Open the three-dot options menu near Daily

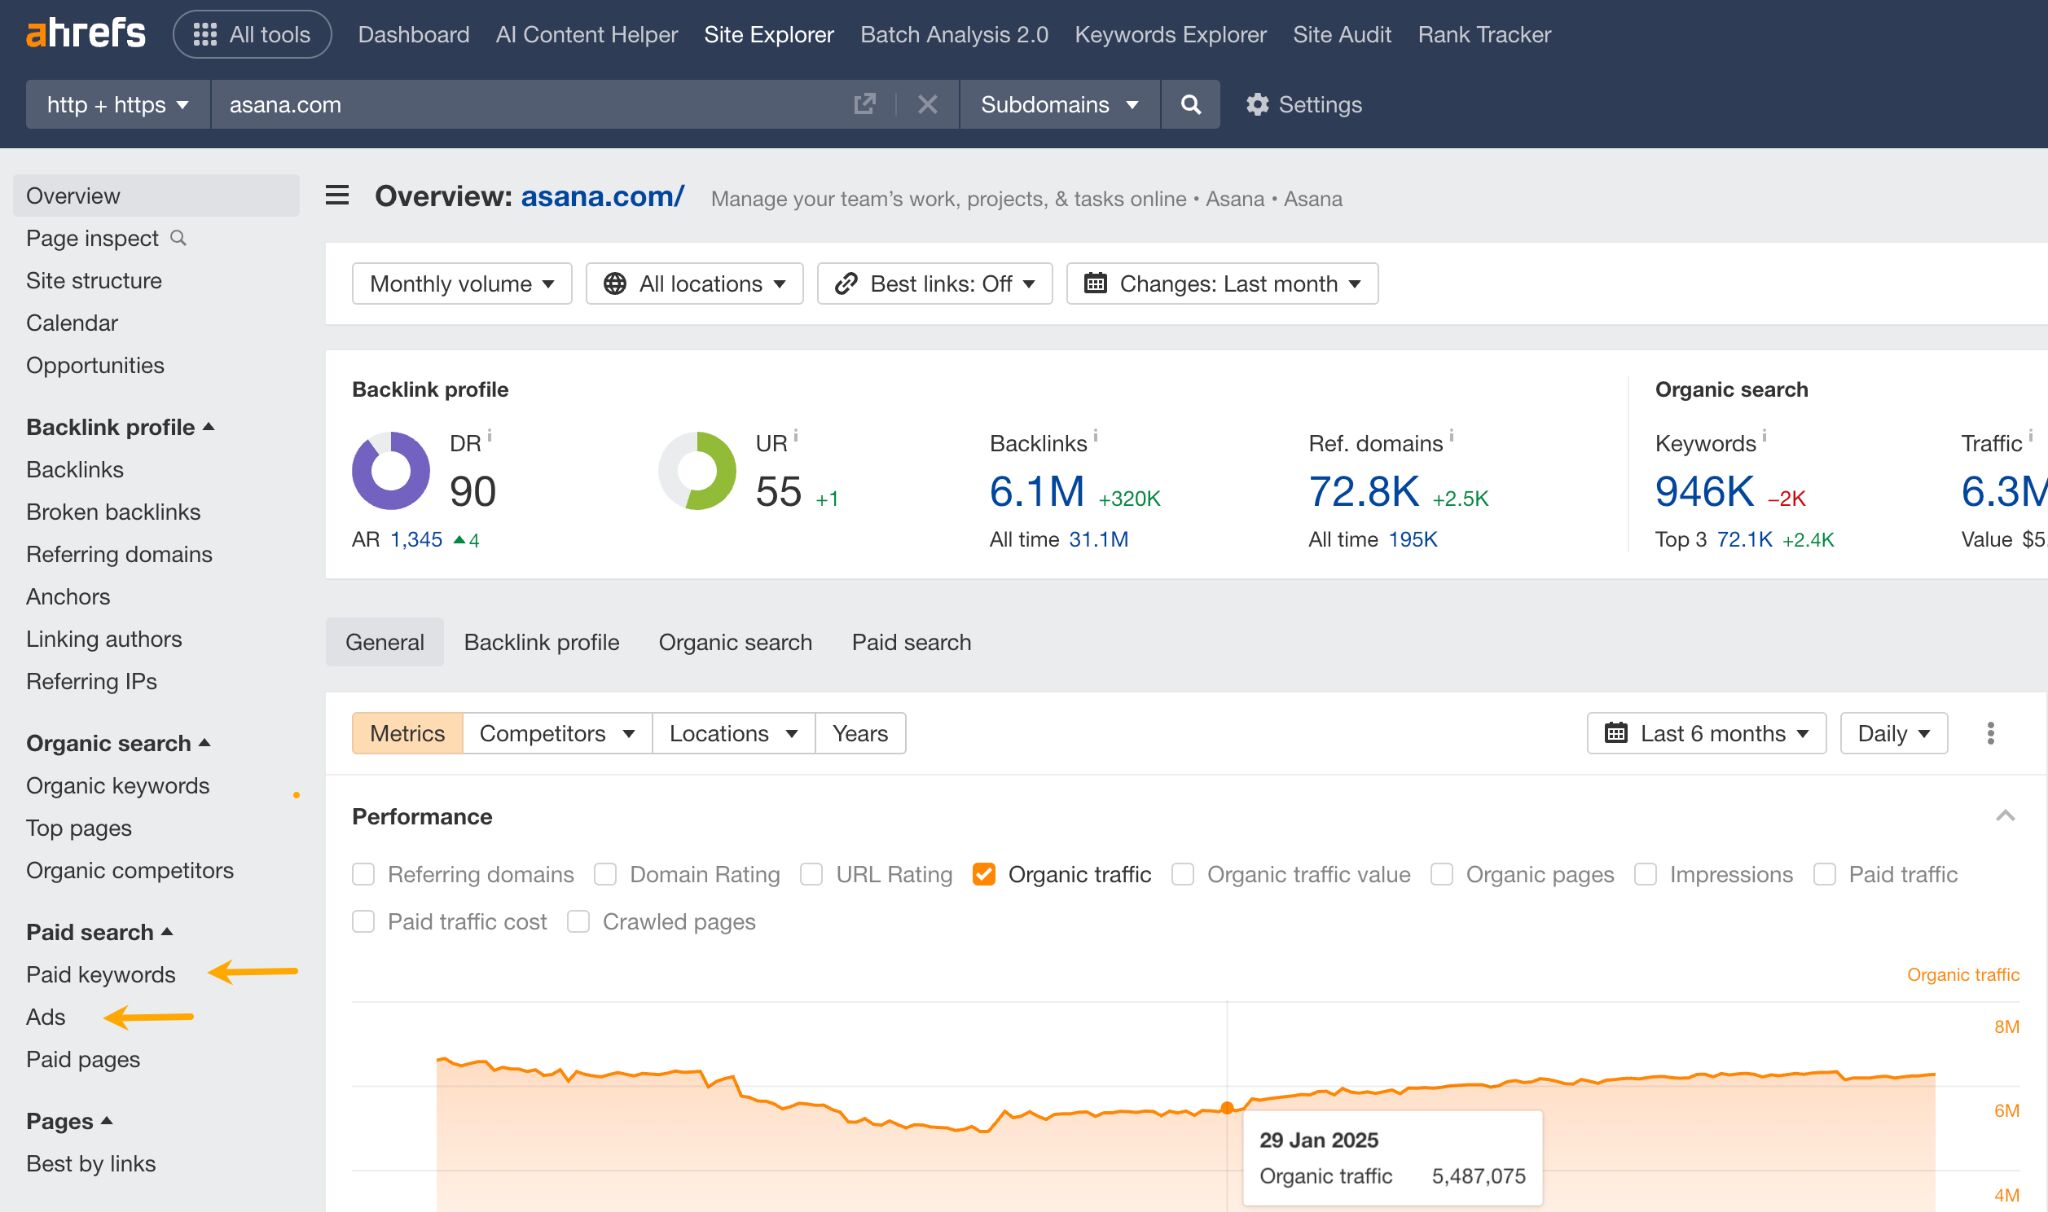pyautogui.click(x=1990, y=733)
